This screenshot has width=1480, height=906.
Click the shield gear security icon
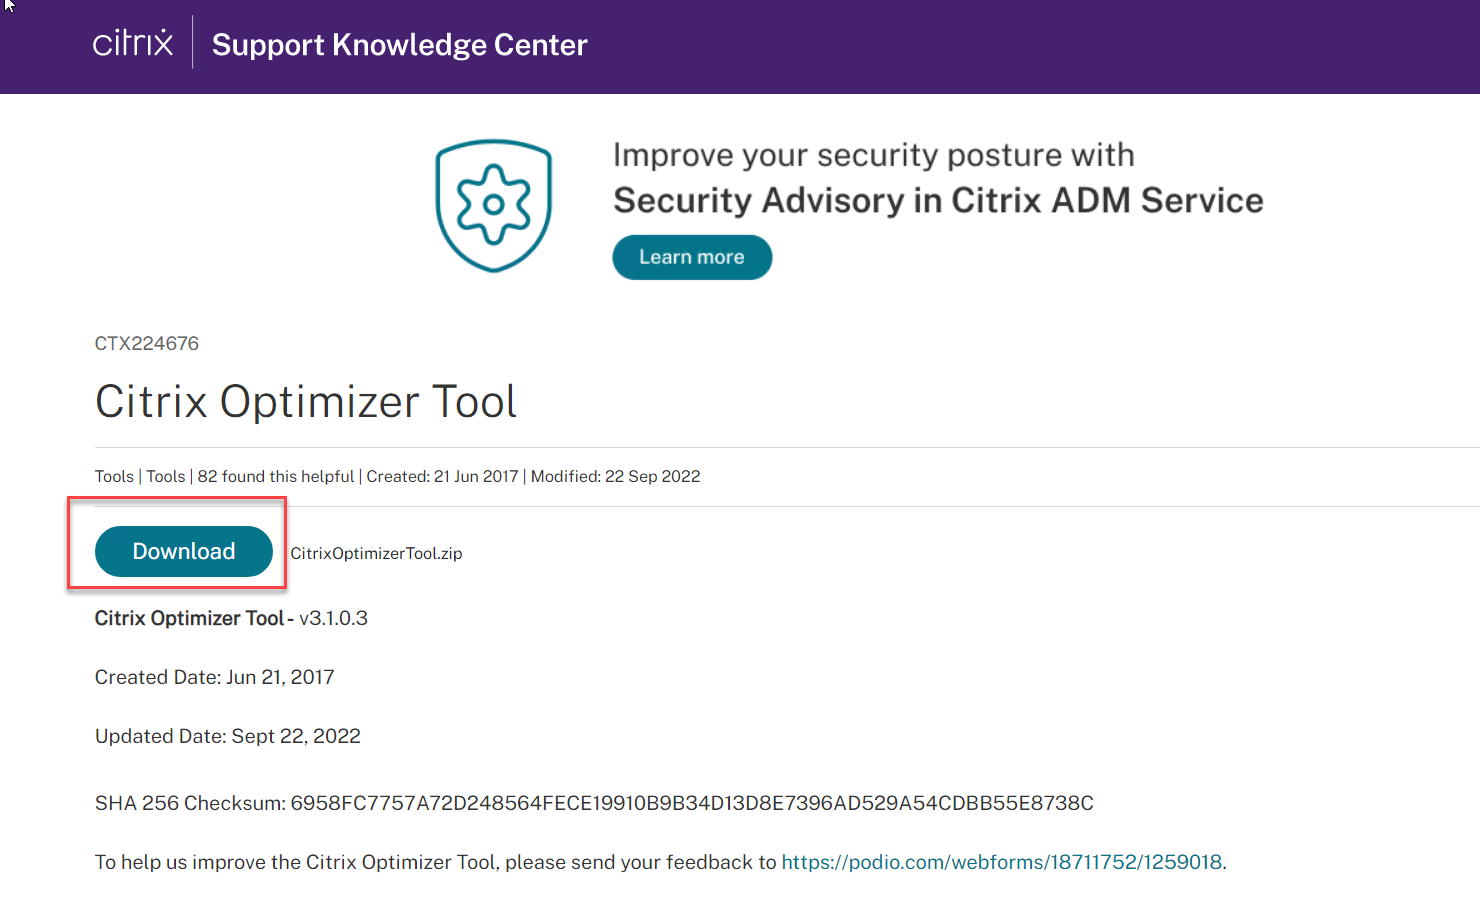click(493, 205)
